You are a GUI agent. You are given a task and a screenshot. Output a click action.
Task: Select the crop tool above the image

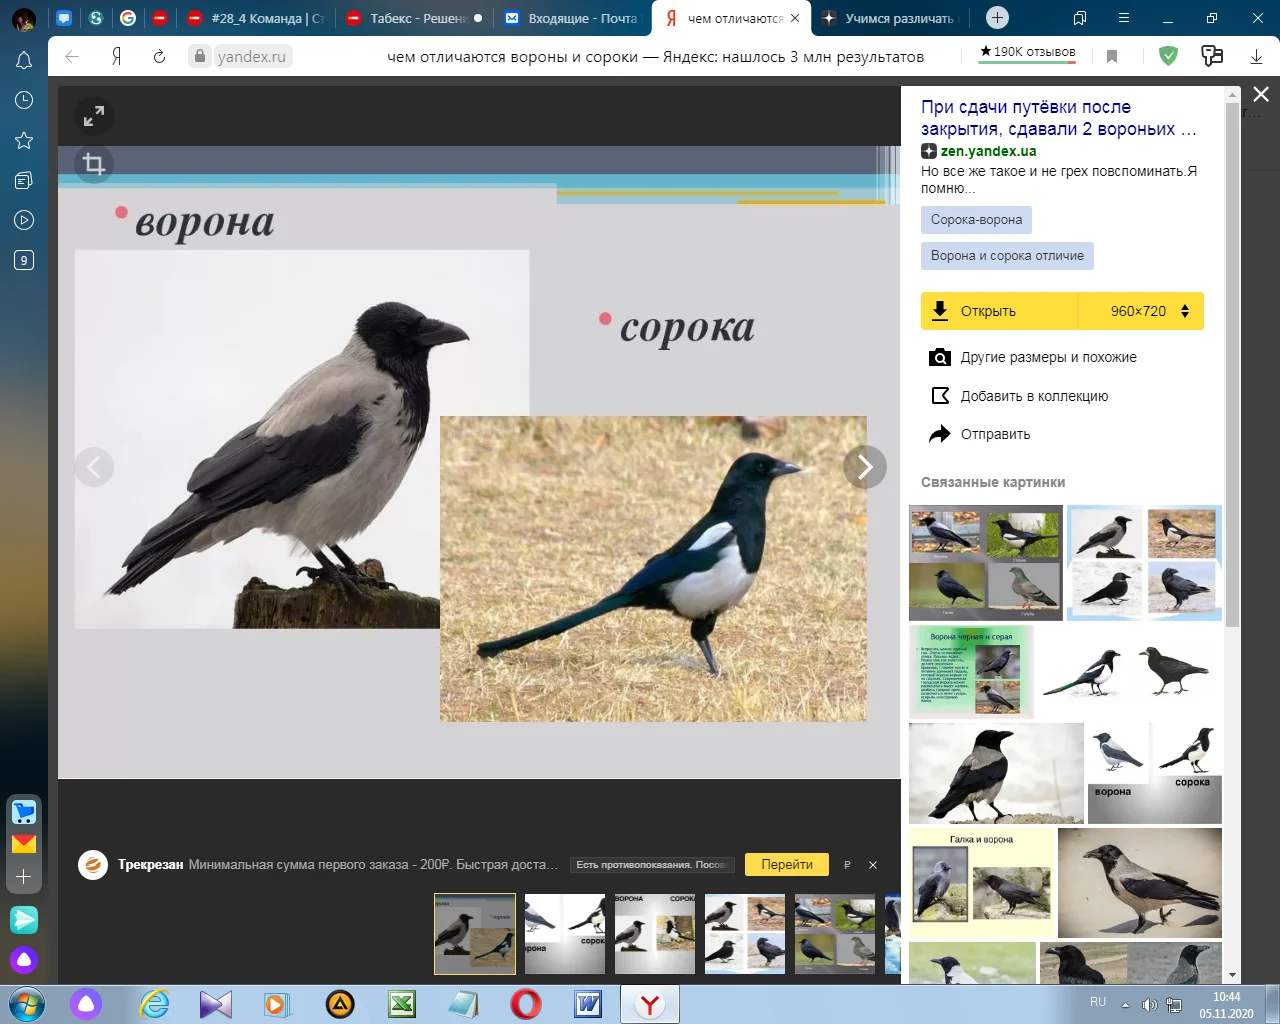pyautogui.click(x=93, y=163)
